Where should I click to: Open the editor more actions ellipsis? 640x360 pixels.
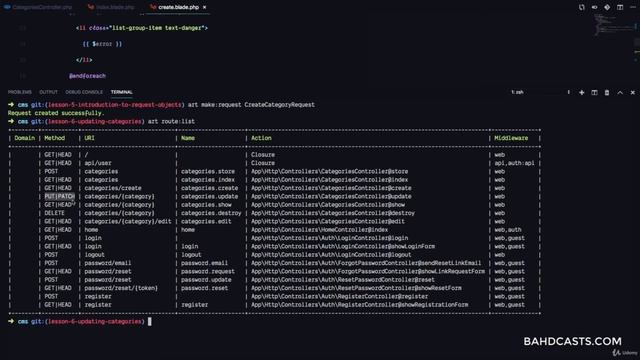tap(633, 7)
